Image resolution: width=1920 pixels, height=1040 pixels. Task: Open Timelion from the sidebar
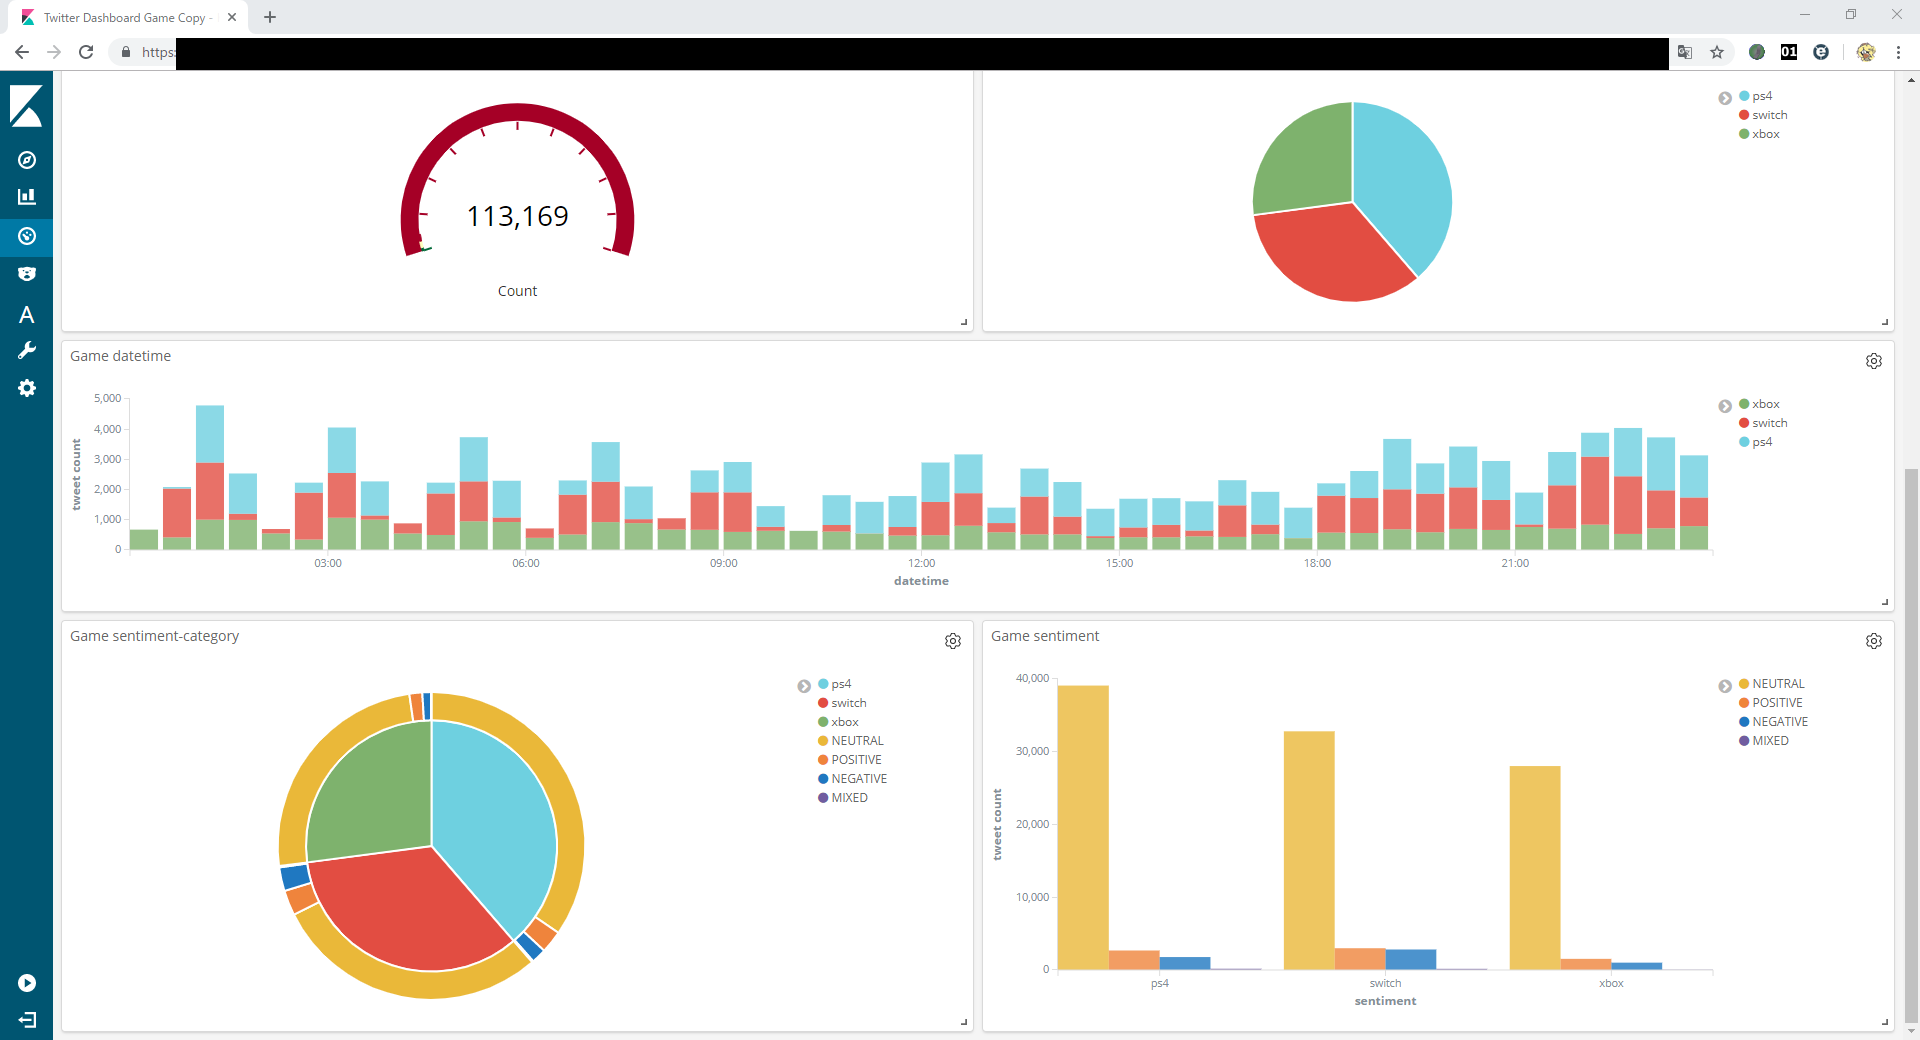click(27, 274)
